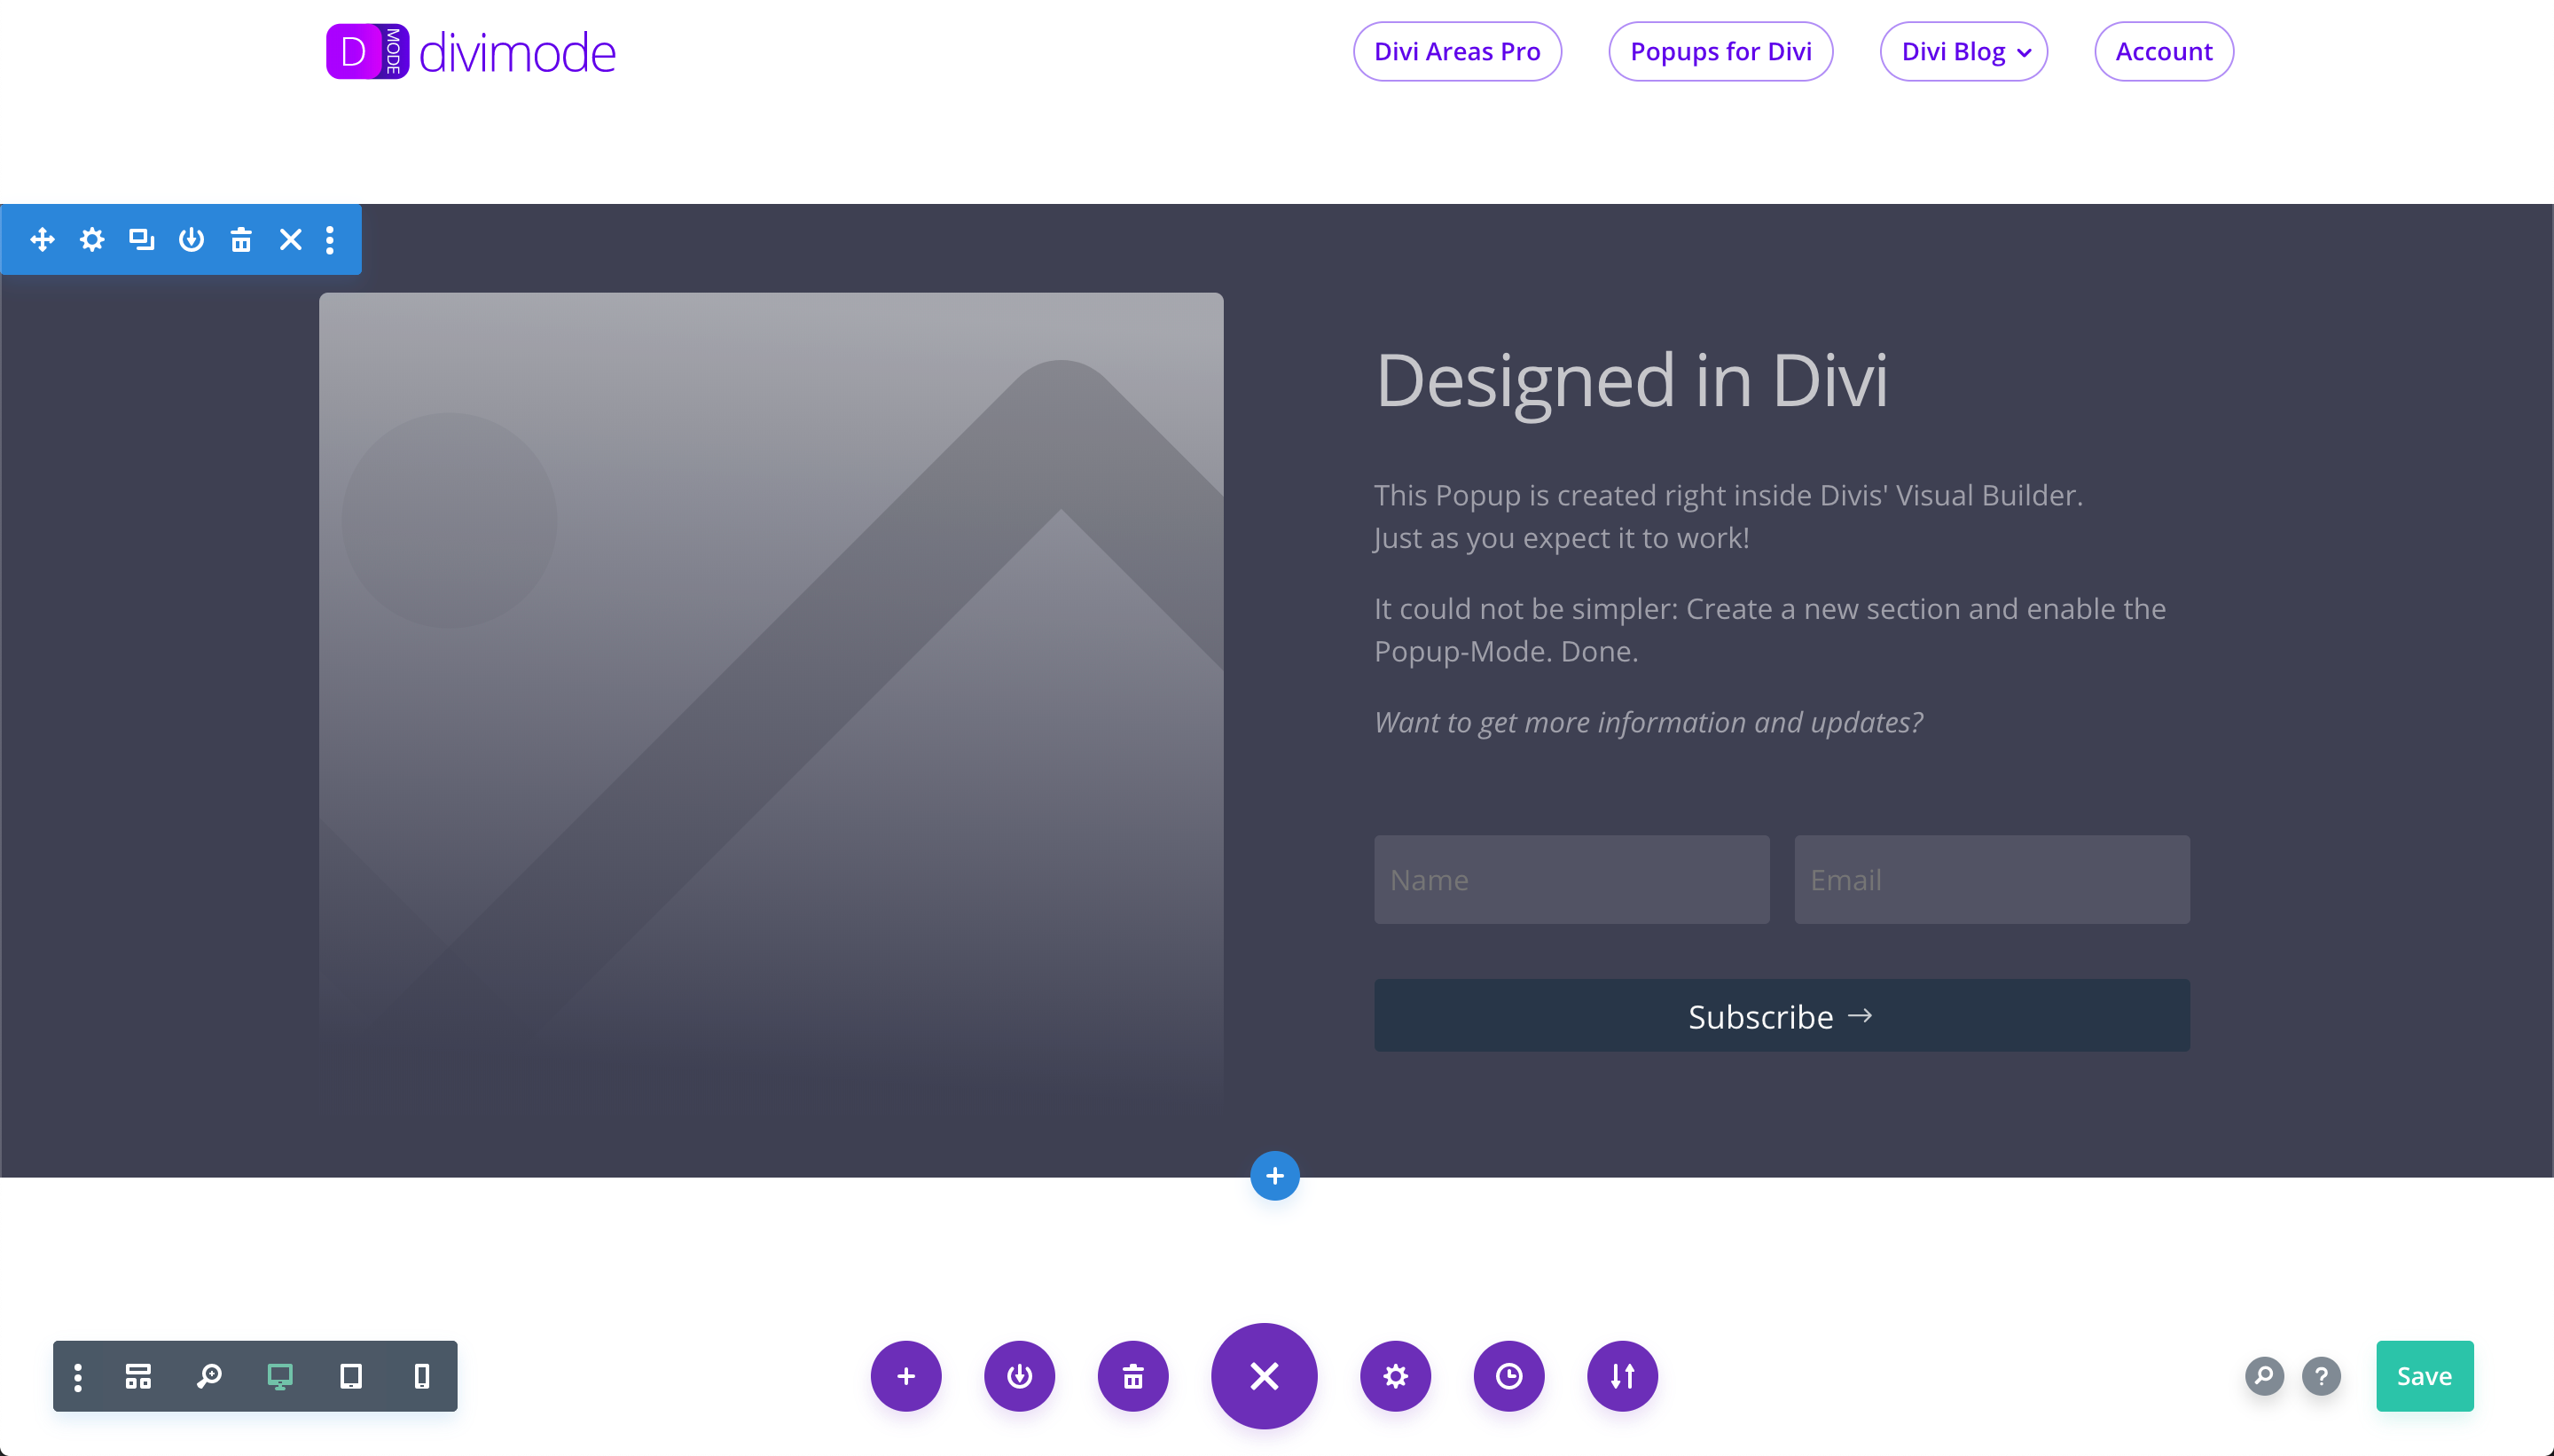Toggle tablet view in bottom toolbar
2554x1456 pixels.
point(351,1375)
